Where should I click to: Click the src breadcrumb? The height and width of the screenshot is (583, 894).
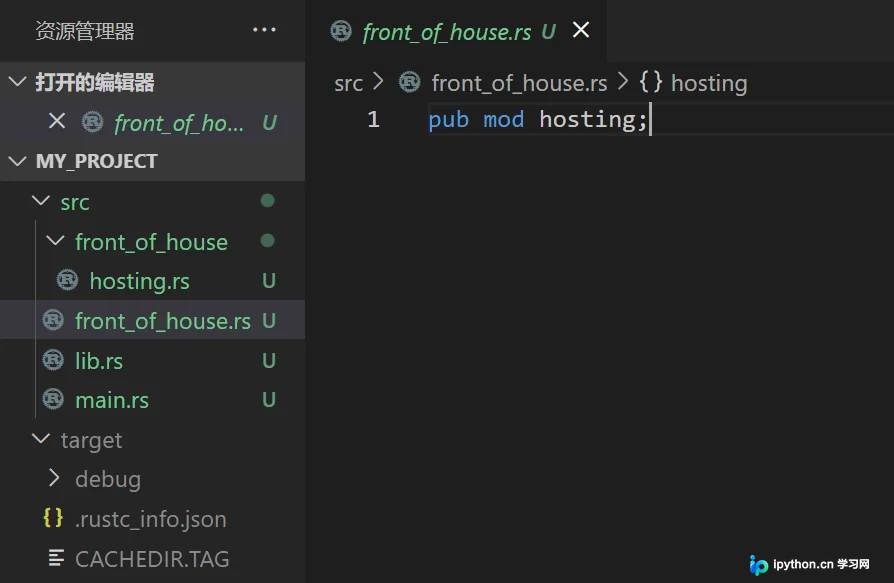click(x=348, y=84)
